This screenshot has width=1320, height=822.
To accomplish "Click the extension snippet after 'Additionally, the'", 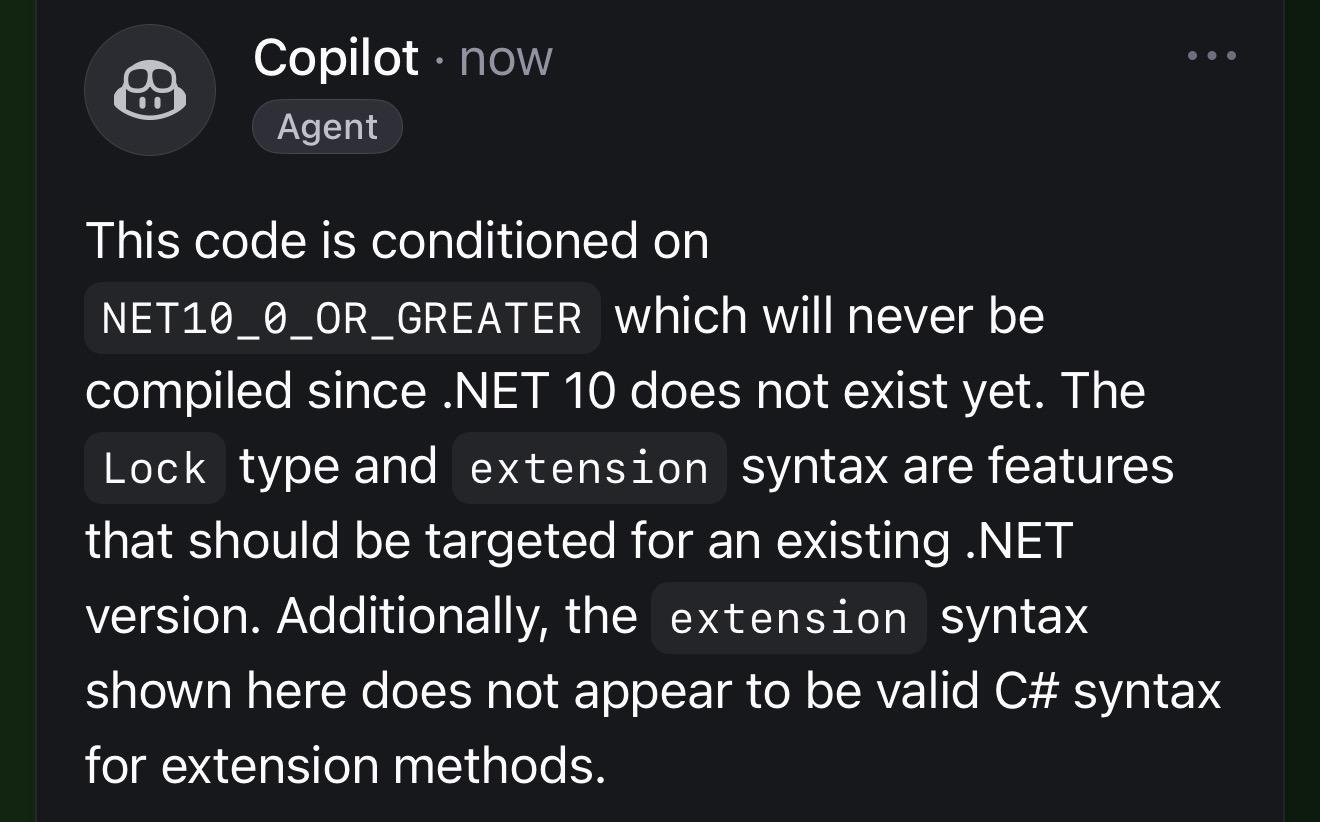I will [788, 618].
